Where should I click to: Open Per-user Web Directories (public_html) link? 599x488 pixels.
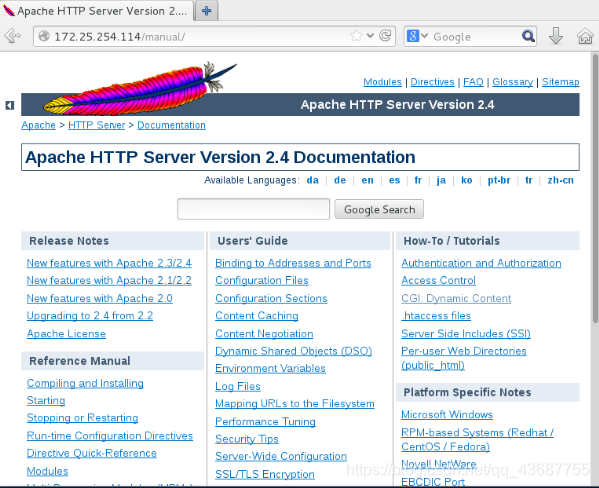463,358
